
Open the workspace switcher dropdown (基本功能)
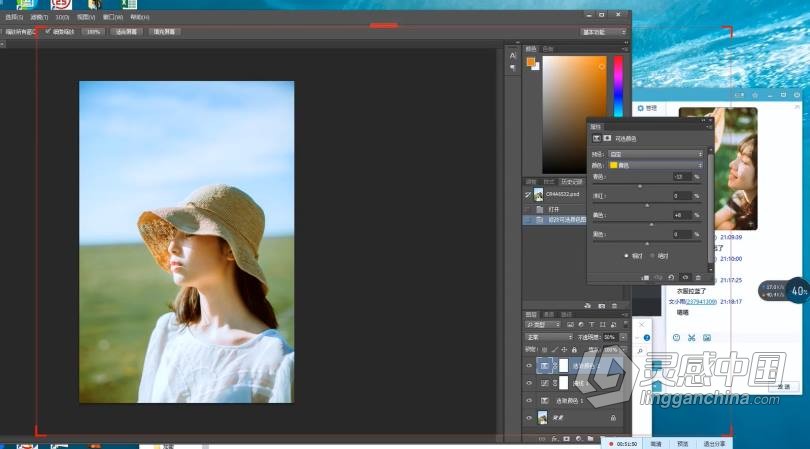pos(603,32)
